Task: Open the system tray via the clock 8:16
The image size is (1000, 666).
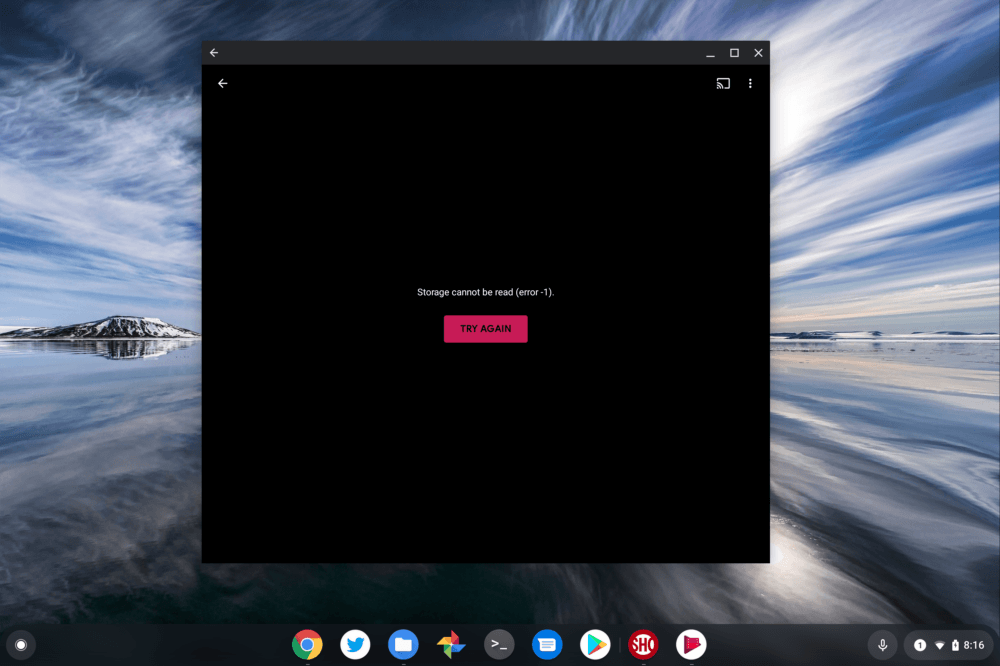Action: (974, 645)
